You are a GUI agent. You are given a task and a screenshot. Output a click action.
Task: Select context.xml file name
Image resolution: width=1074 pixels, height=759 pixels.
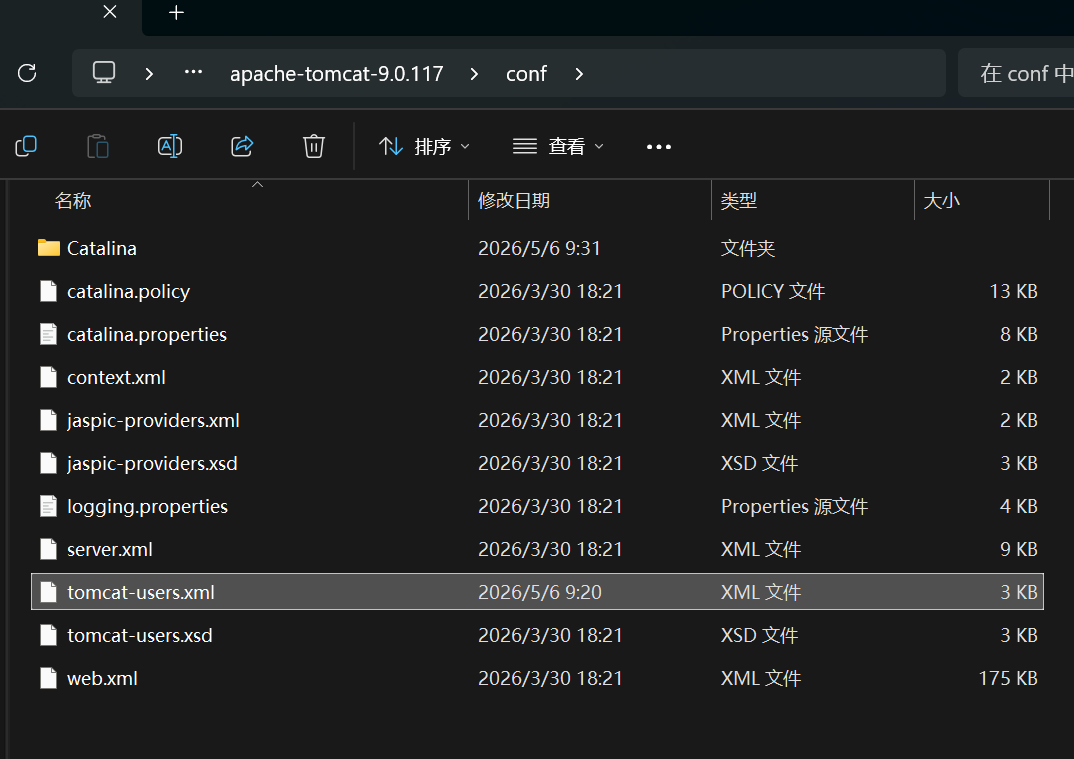pos(116,377)
